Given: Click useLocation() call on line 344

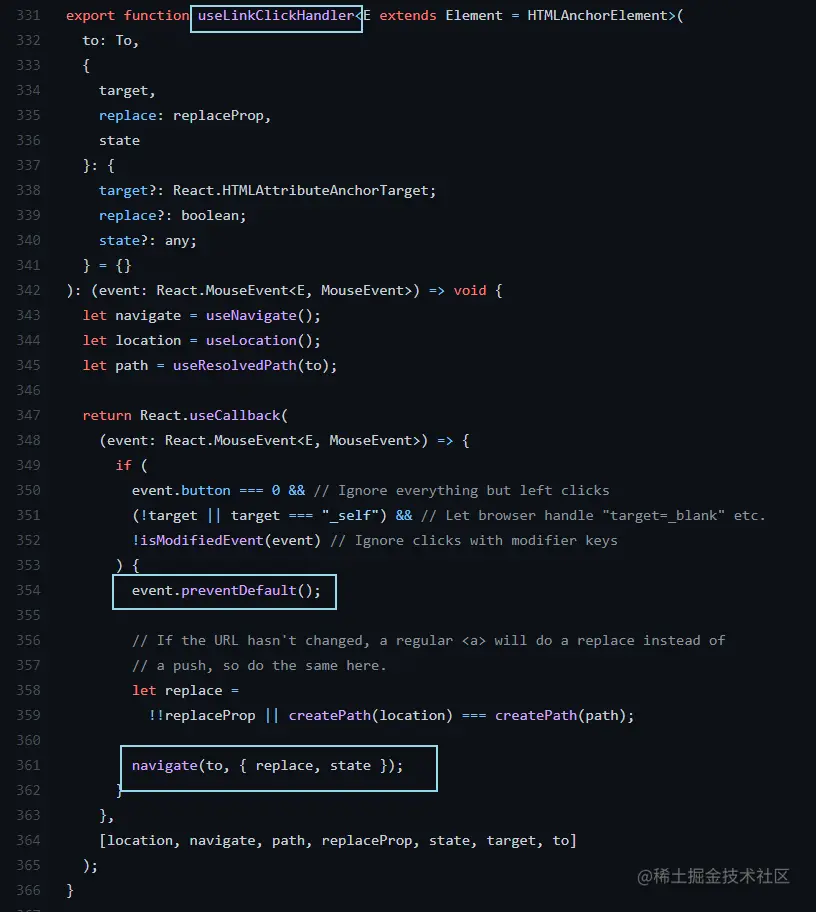Looking at the screenshot, I should tap(263, 341).
